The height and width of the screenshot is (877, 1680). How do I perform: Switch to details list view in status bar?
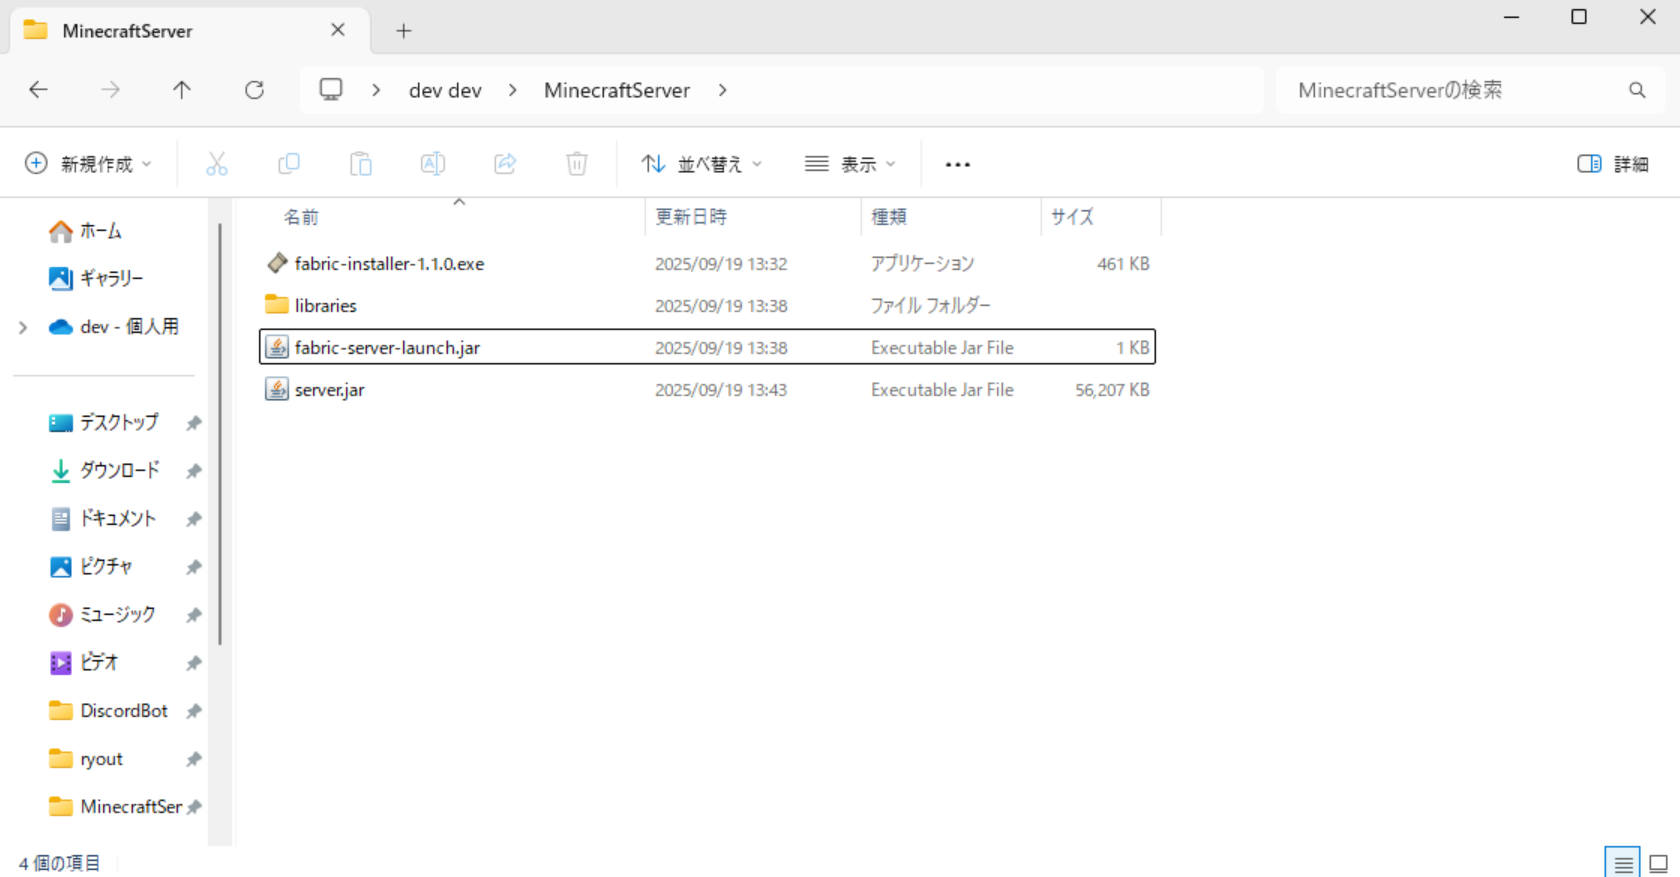tap(1622, 863)
